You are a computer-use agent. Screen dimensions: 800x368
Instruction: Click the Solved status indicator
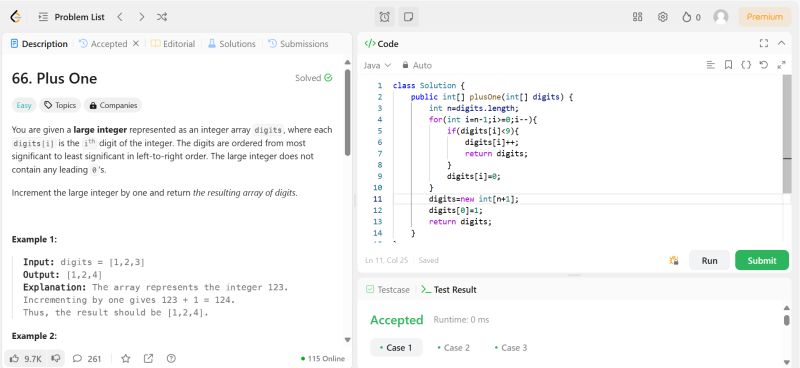click(x=314, y=78)
